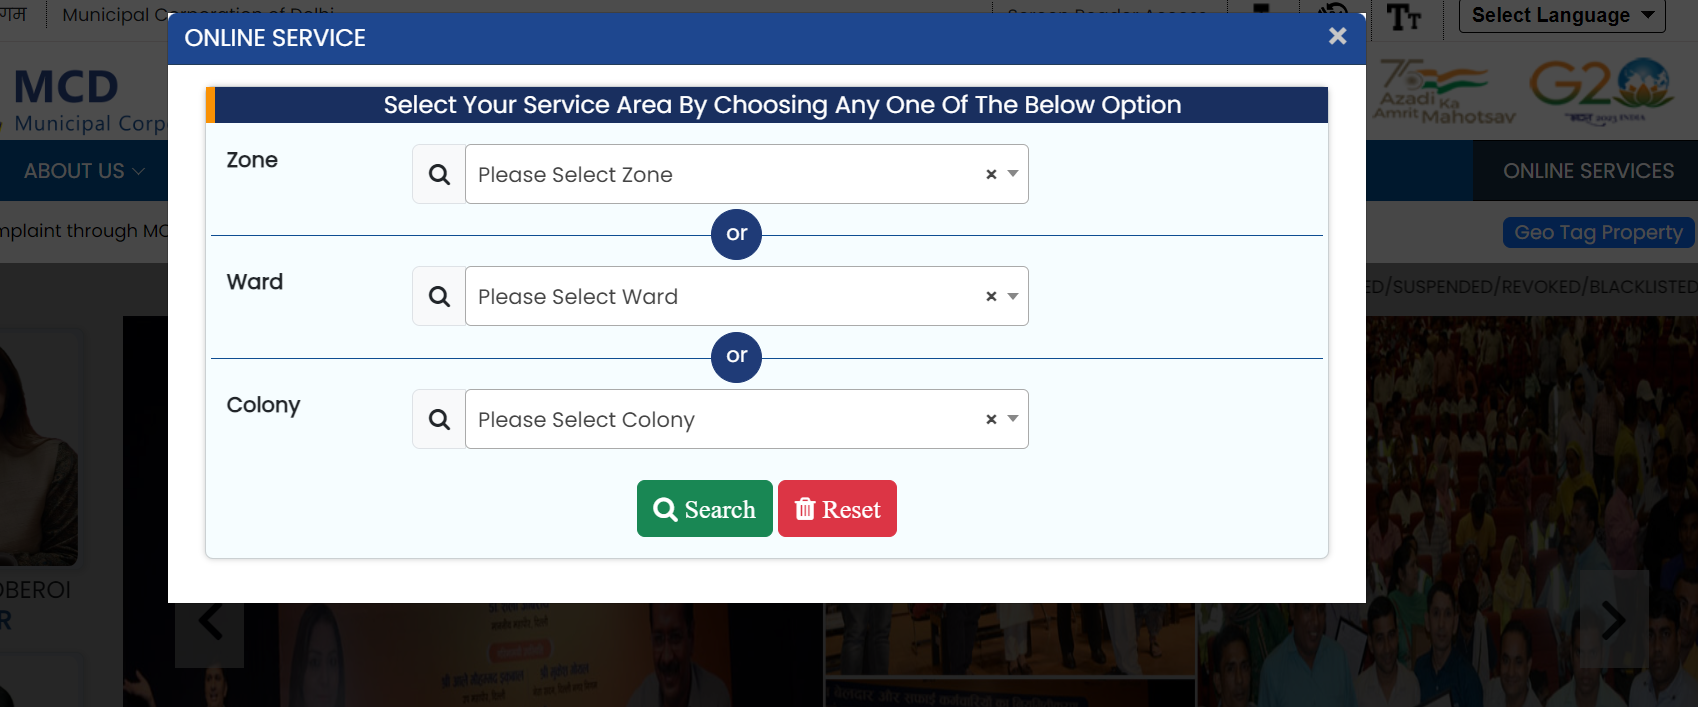Click the Colony search magnifier icon

pyautogui.click(x=439, y=420)
